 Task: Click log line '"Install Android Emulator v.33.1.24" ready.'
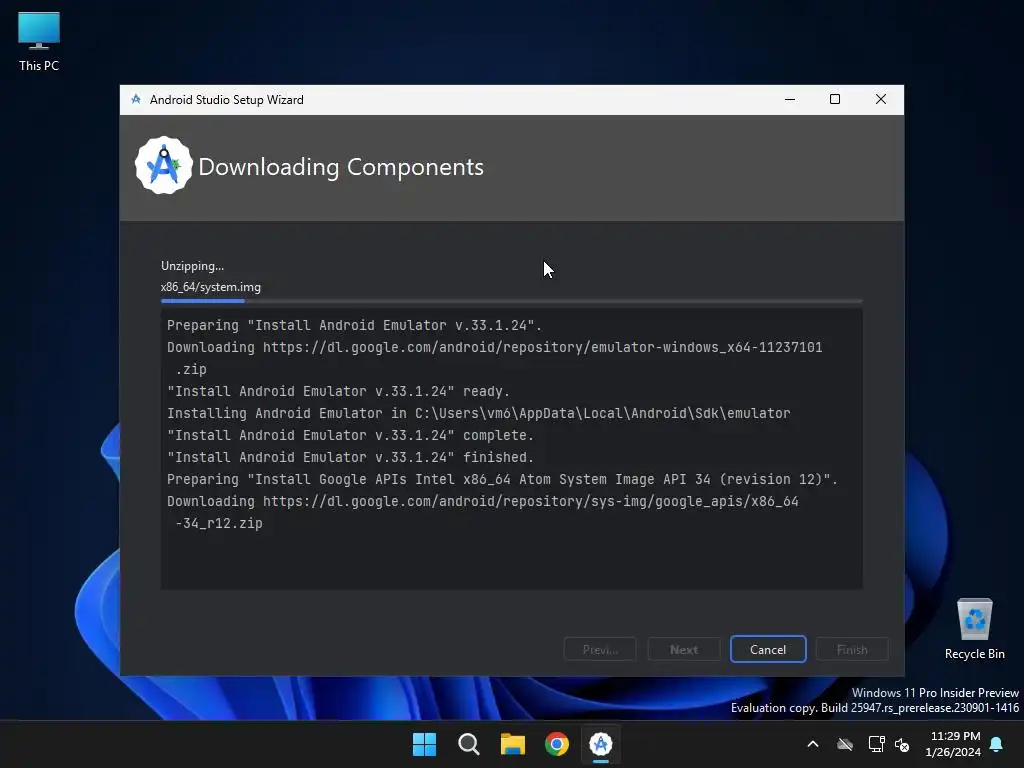(x=338, y=391)
